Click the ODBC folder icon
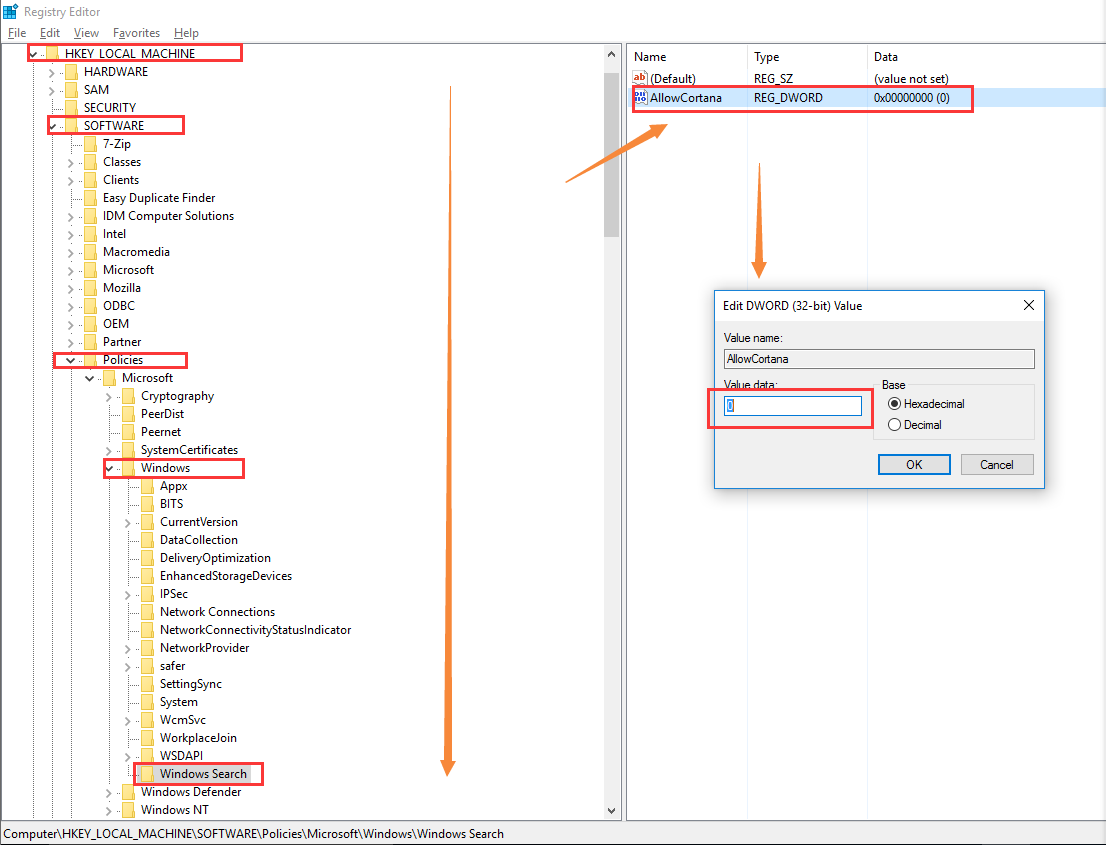This screenshot has width=1106, height=845. (90, 305)
